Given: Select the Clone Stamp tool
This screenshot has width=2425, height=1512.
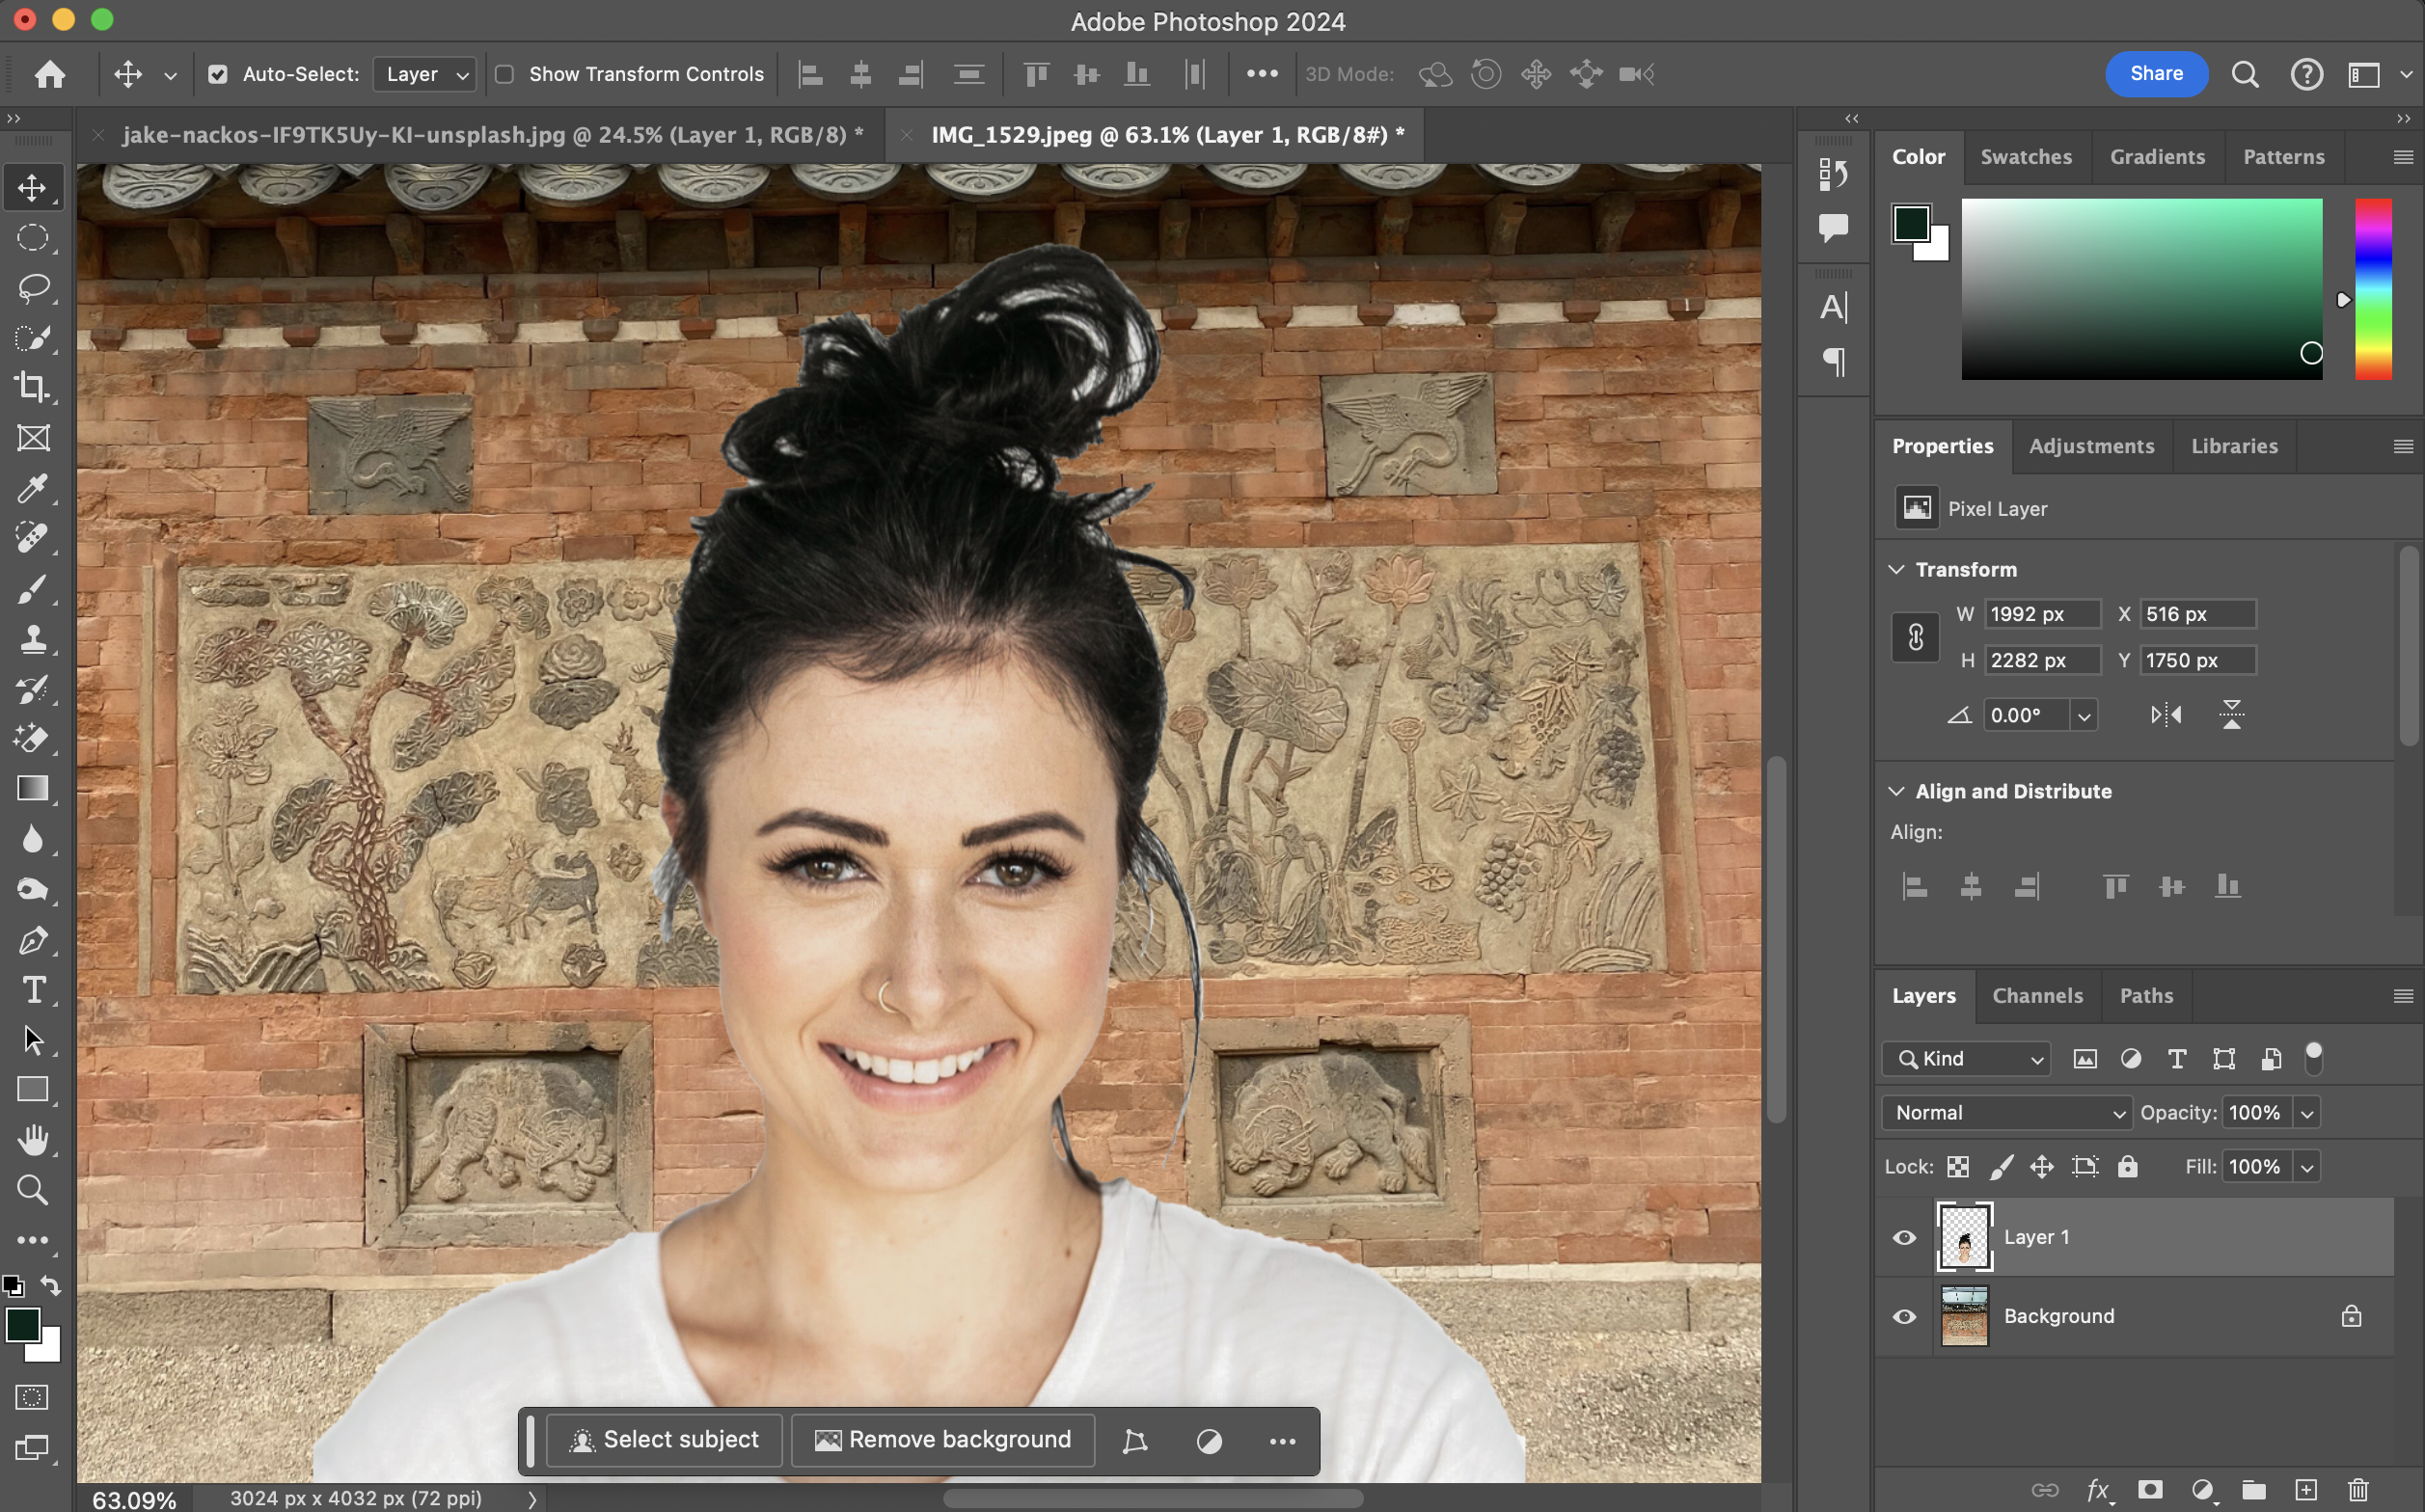Looking at the screenshot, I should tap(32, 639).
